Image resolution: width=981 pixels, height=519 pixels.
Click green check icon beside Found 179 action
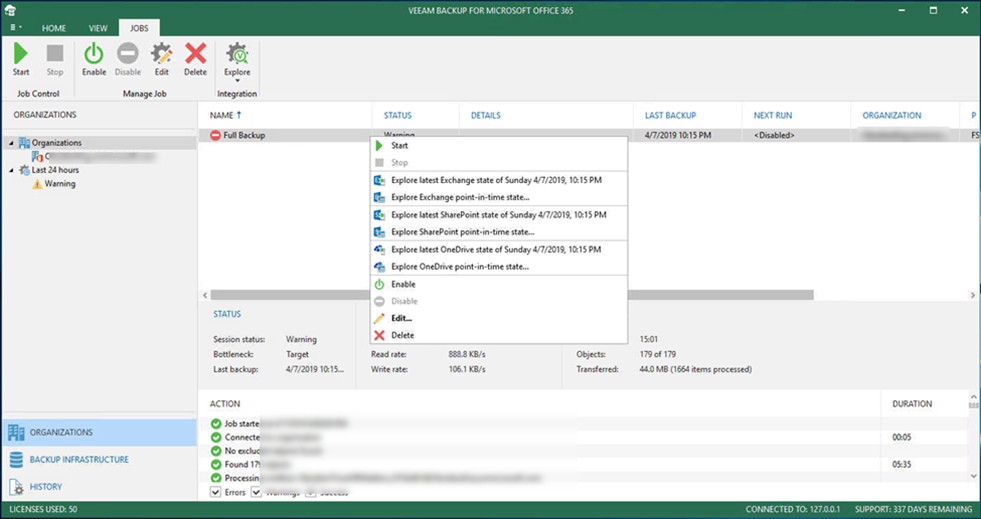click(x=216, y=464)
